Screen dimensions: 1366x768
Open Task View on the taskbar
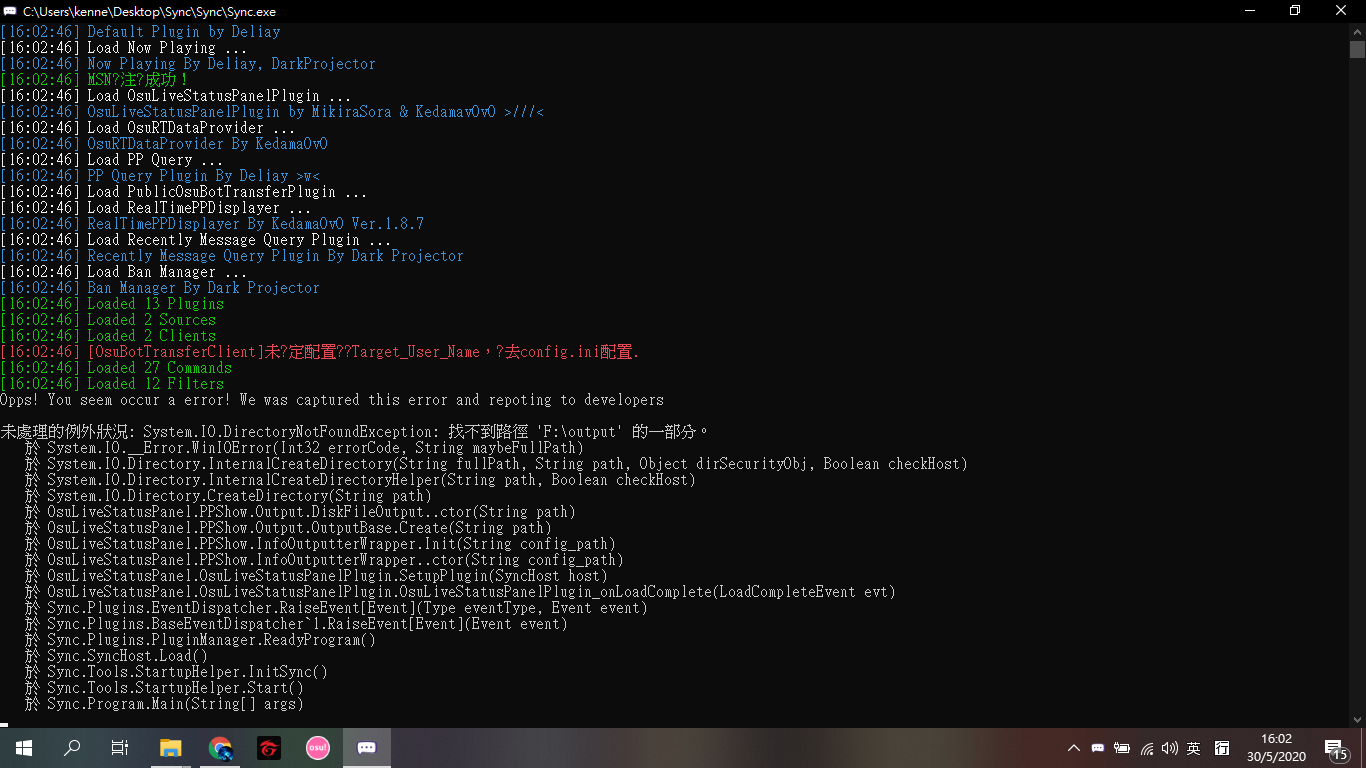point(120,747)
